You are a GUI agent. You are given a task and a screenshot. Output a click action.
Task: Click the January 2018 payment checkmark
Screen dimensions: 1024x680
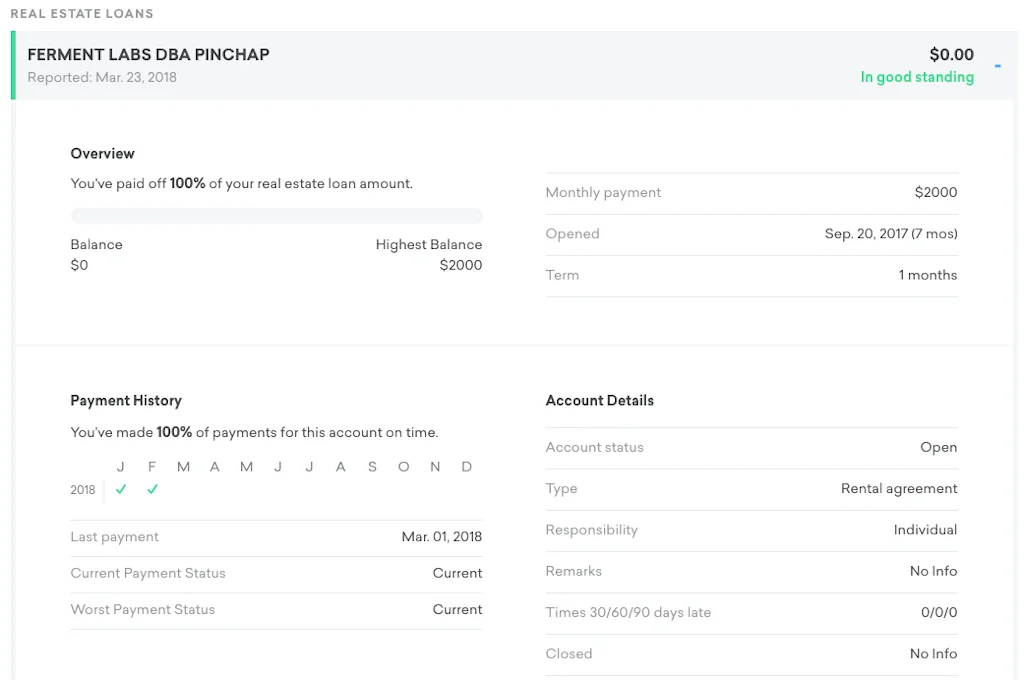point(121,489)
